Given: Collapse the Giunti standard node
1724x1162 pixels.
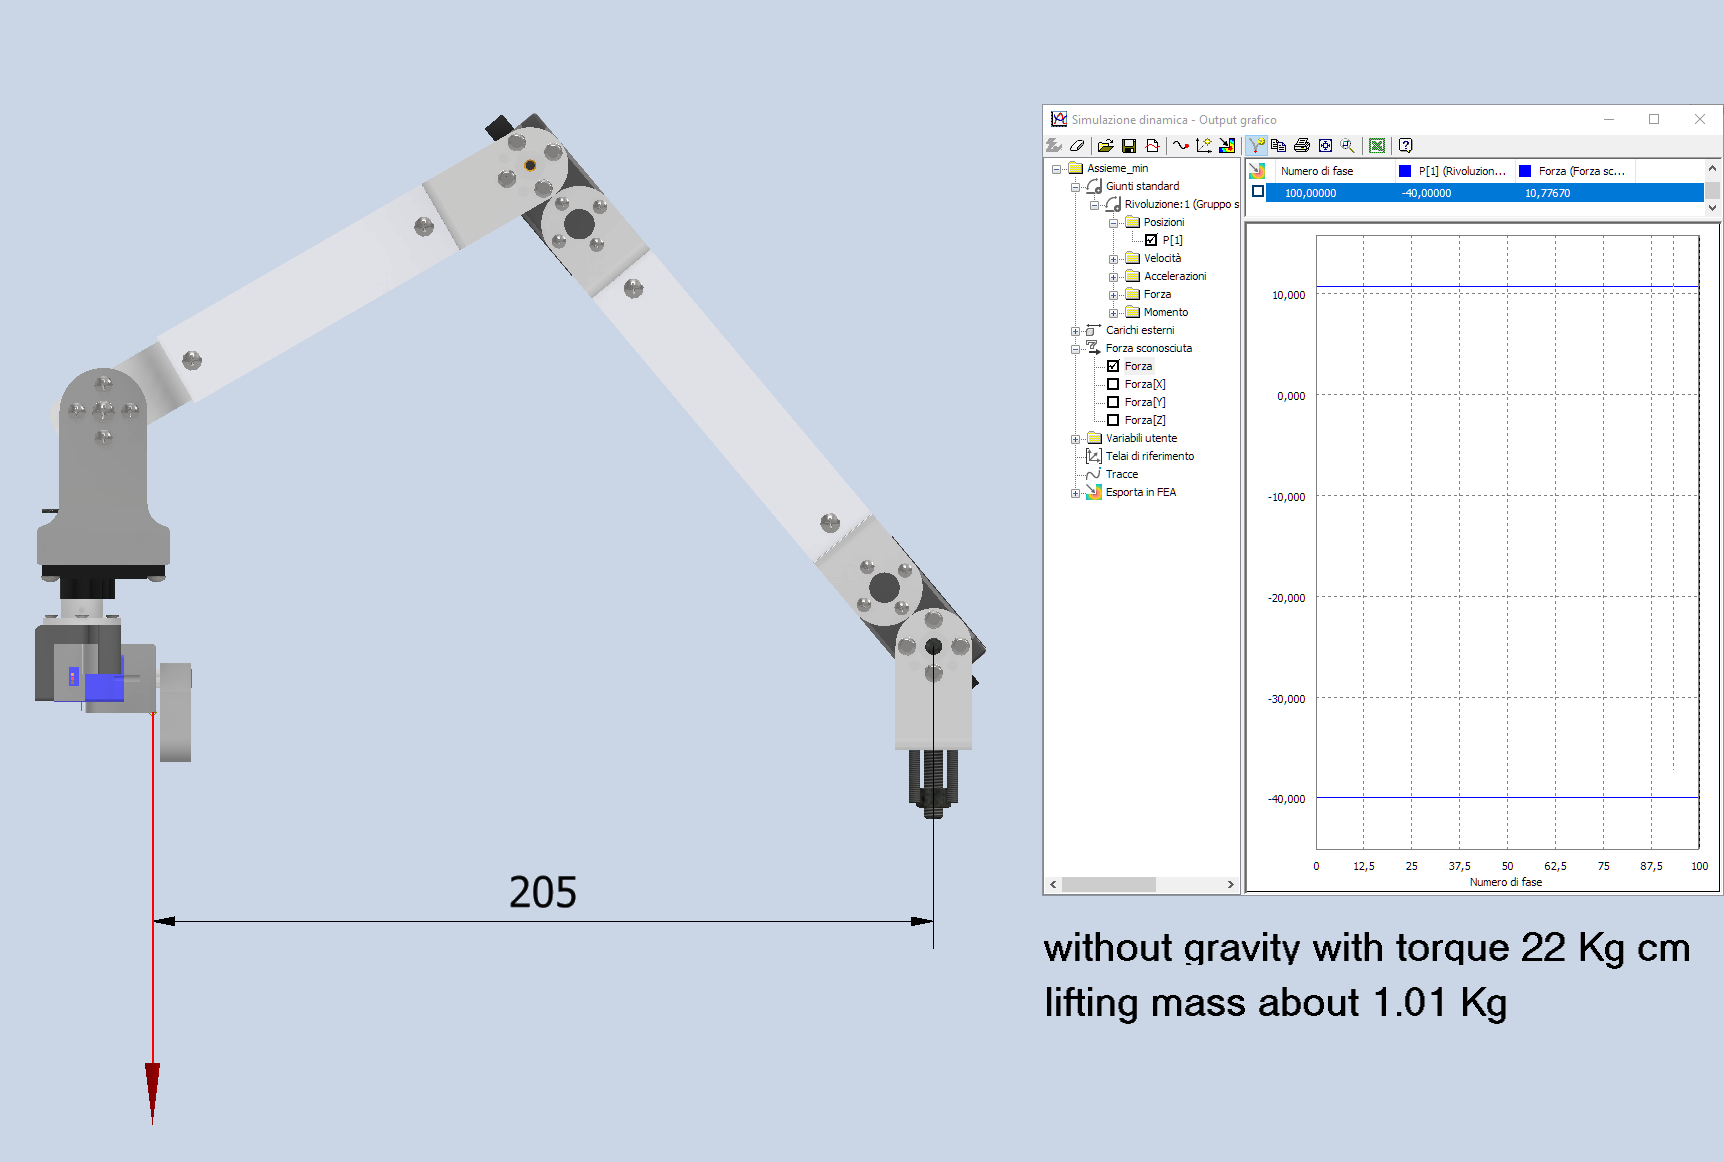Looking at the screenshot, I should pyautogui.click(x=1075, y=187).
